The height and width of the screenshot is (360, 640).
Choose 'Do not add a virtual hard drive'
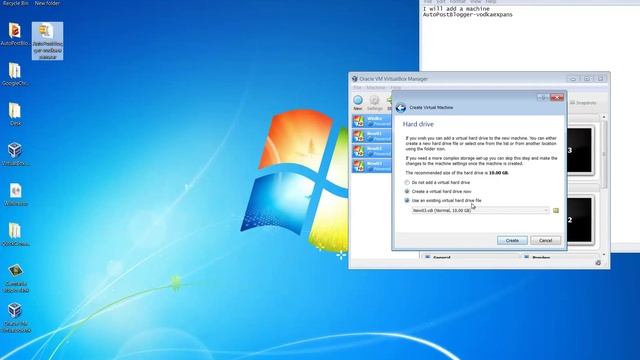point(437,182)
